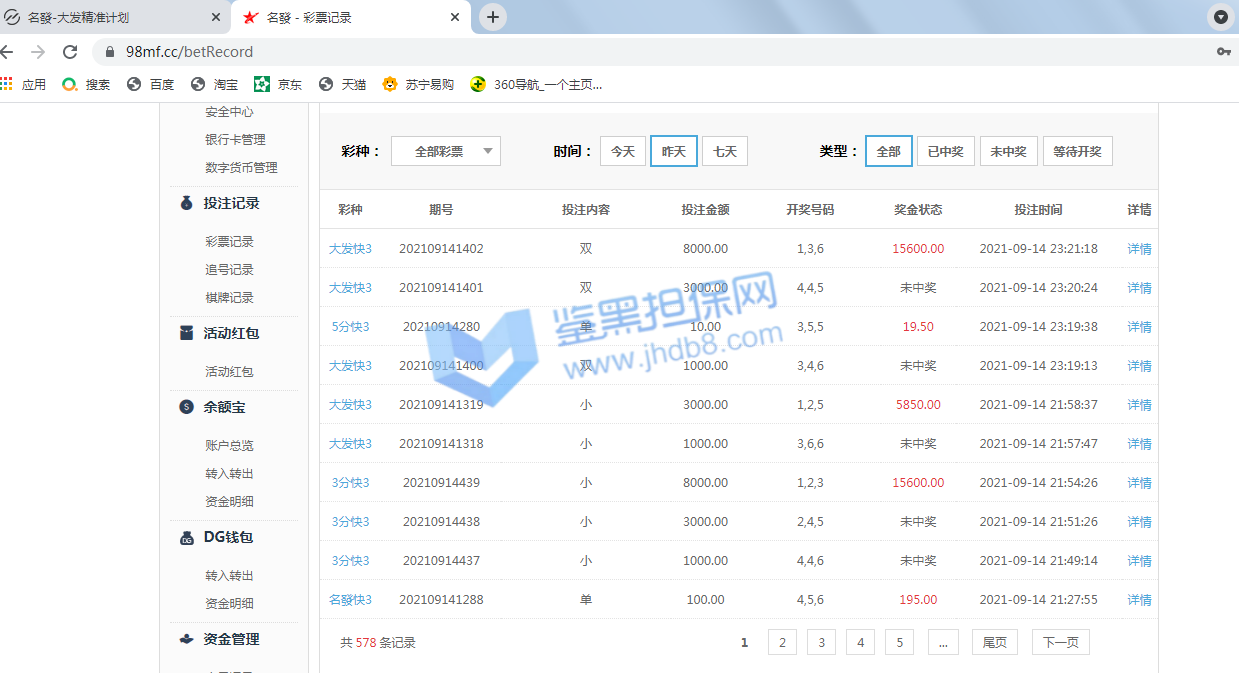Click the address bar URL field
The width and height of the screenshot is (1239, 673).
600,52
